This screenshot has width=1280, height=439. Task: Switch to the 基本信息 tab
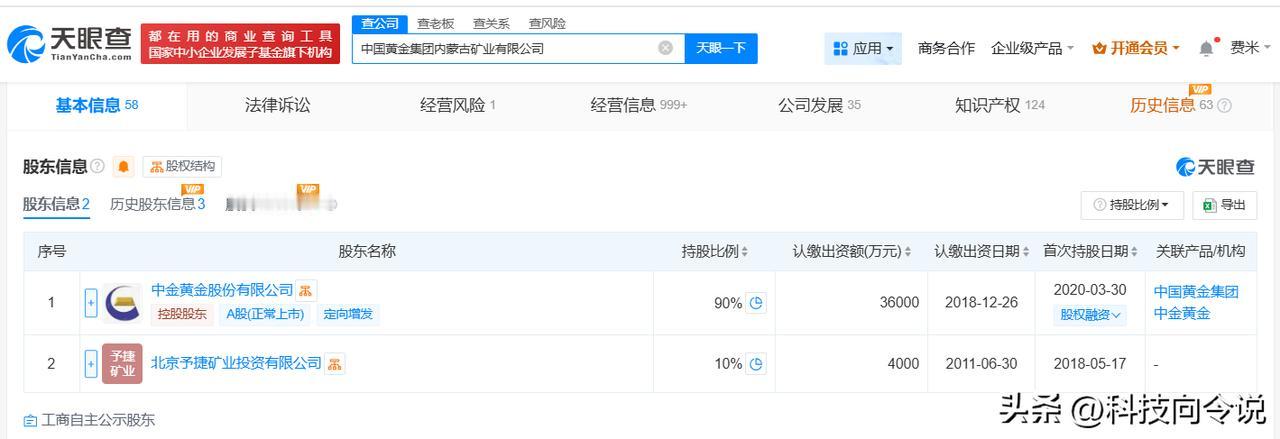pyautogui.click(x=97, y=105)
